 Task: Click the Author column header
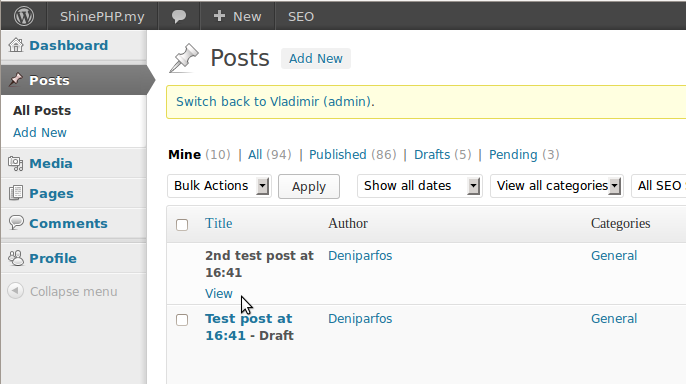348,223
